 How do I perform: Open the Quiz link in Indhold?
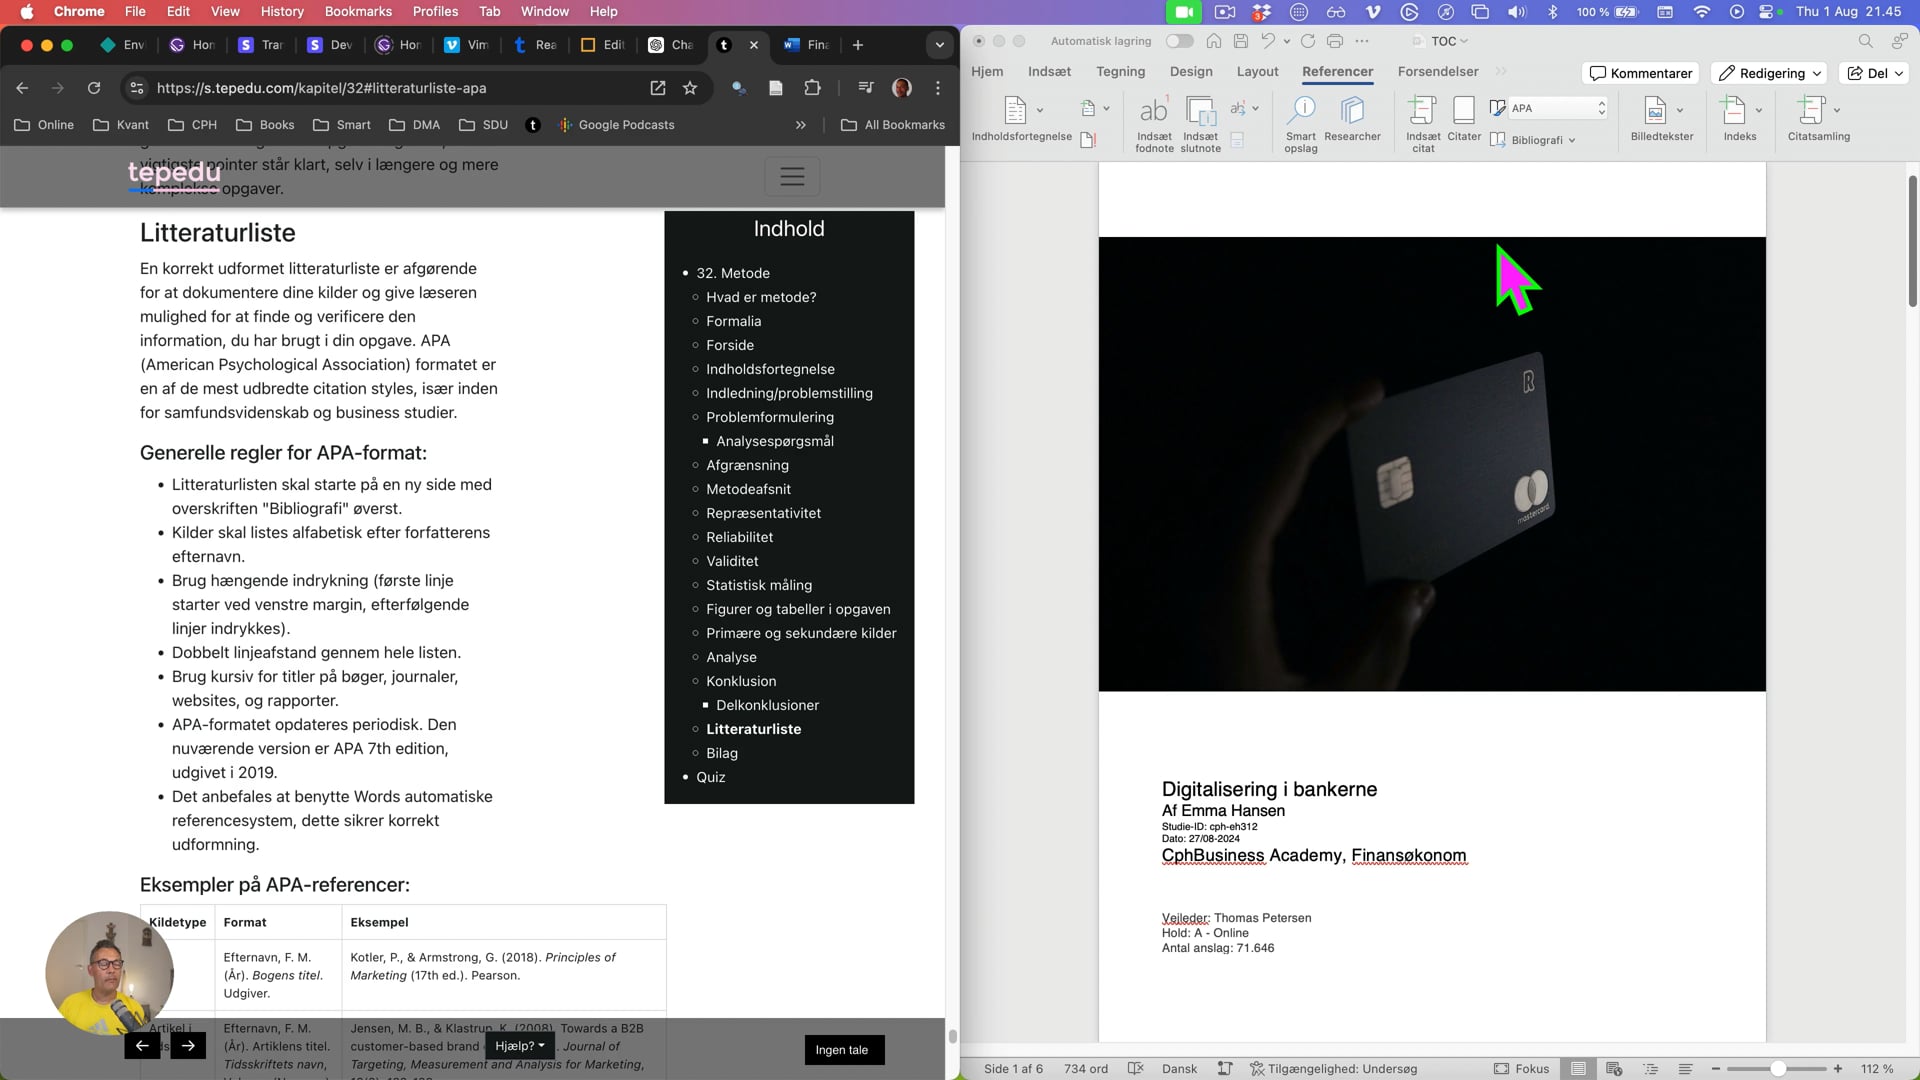click(711, 777)
